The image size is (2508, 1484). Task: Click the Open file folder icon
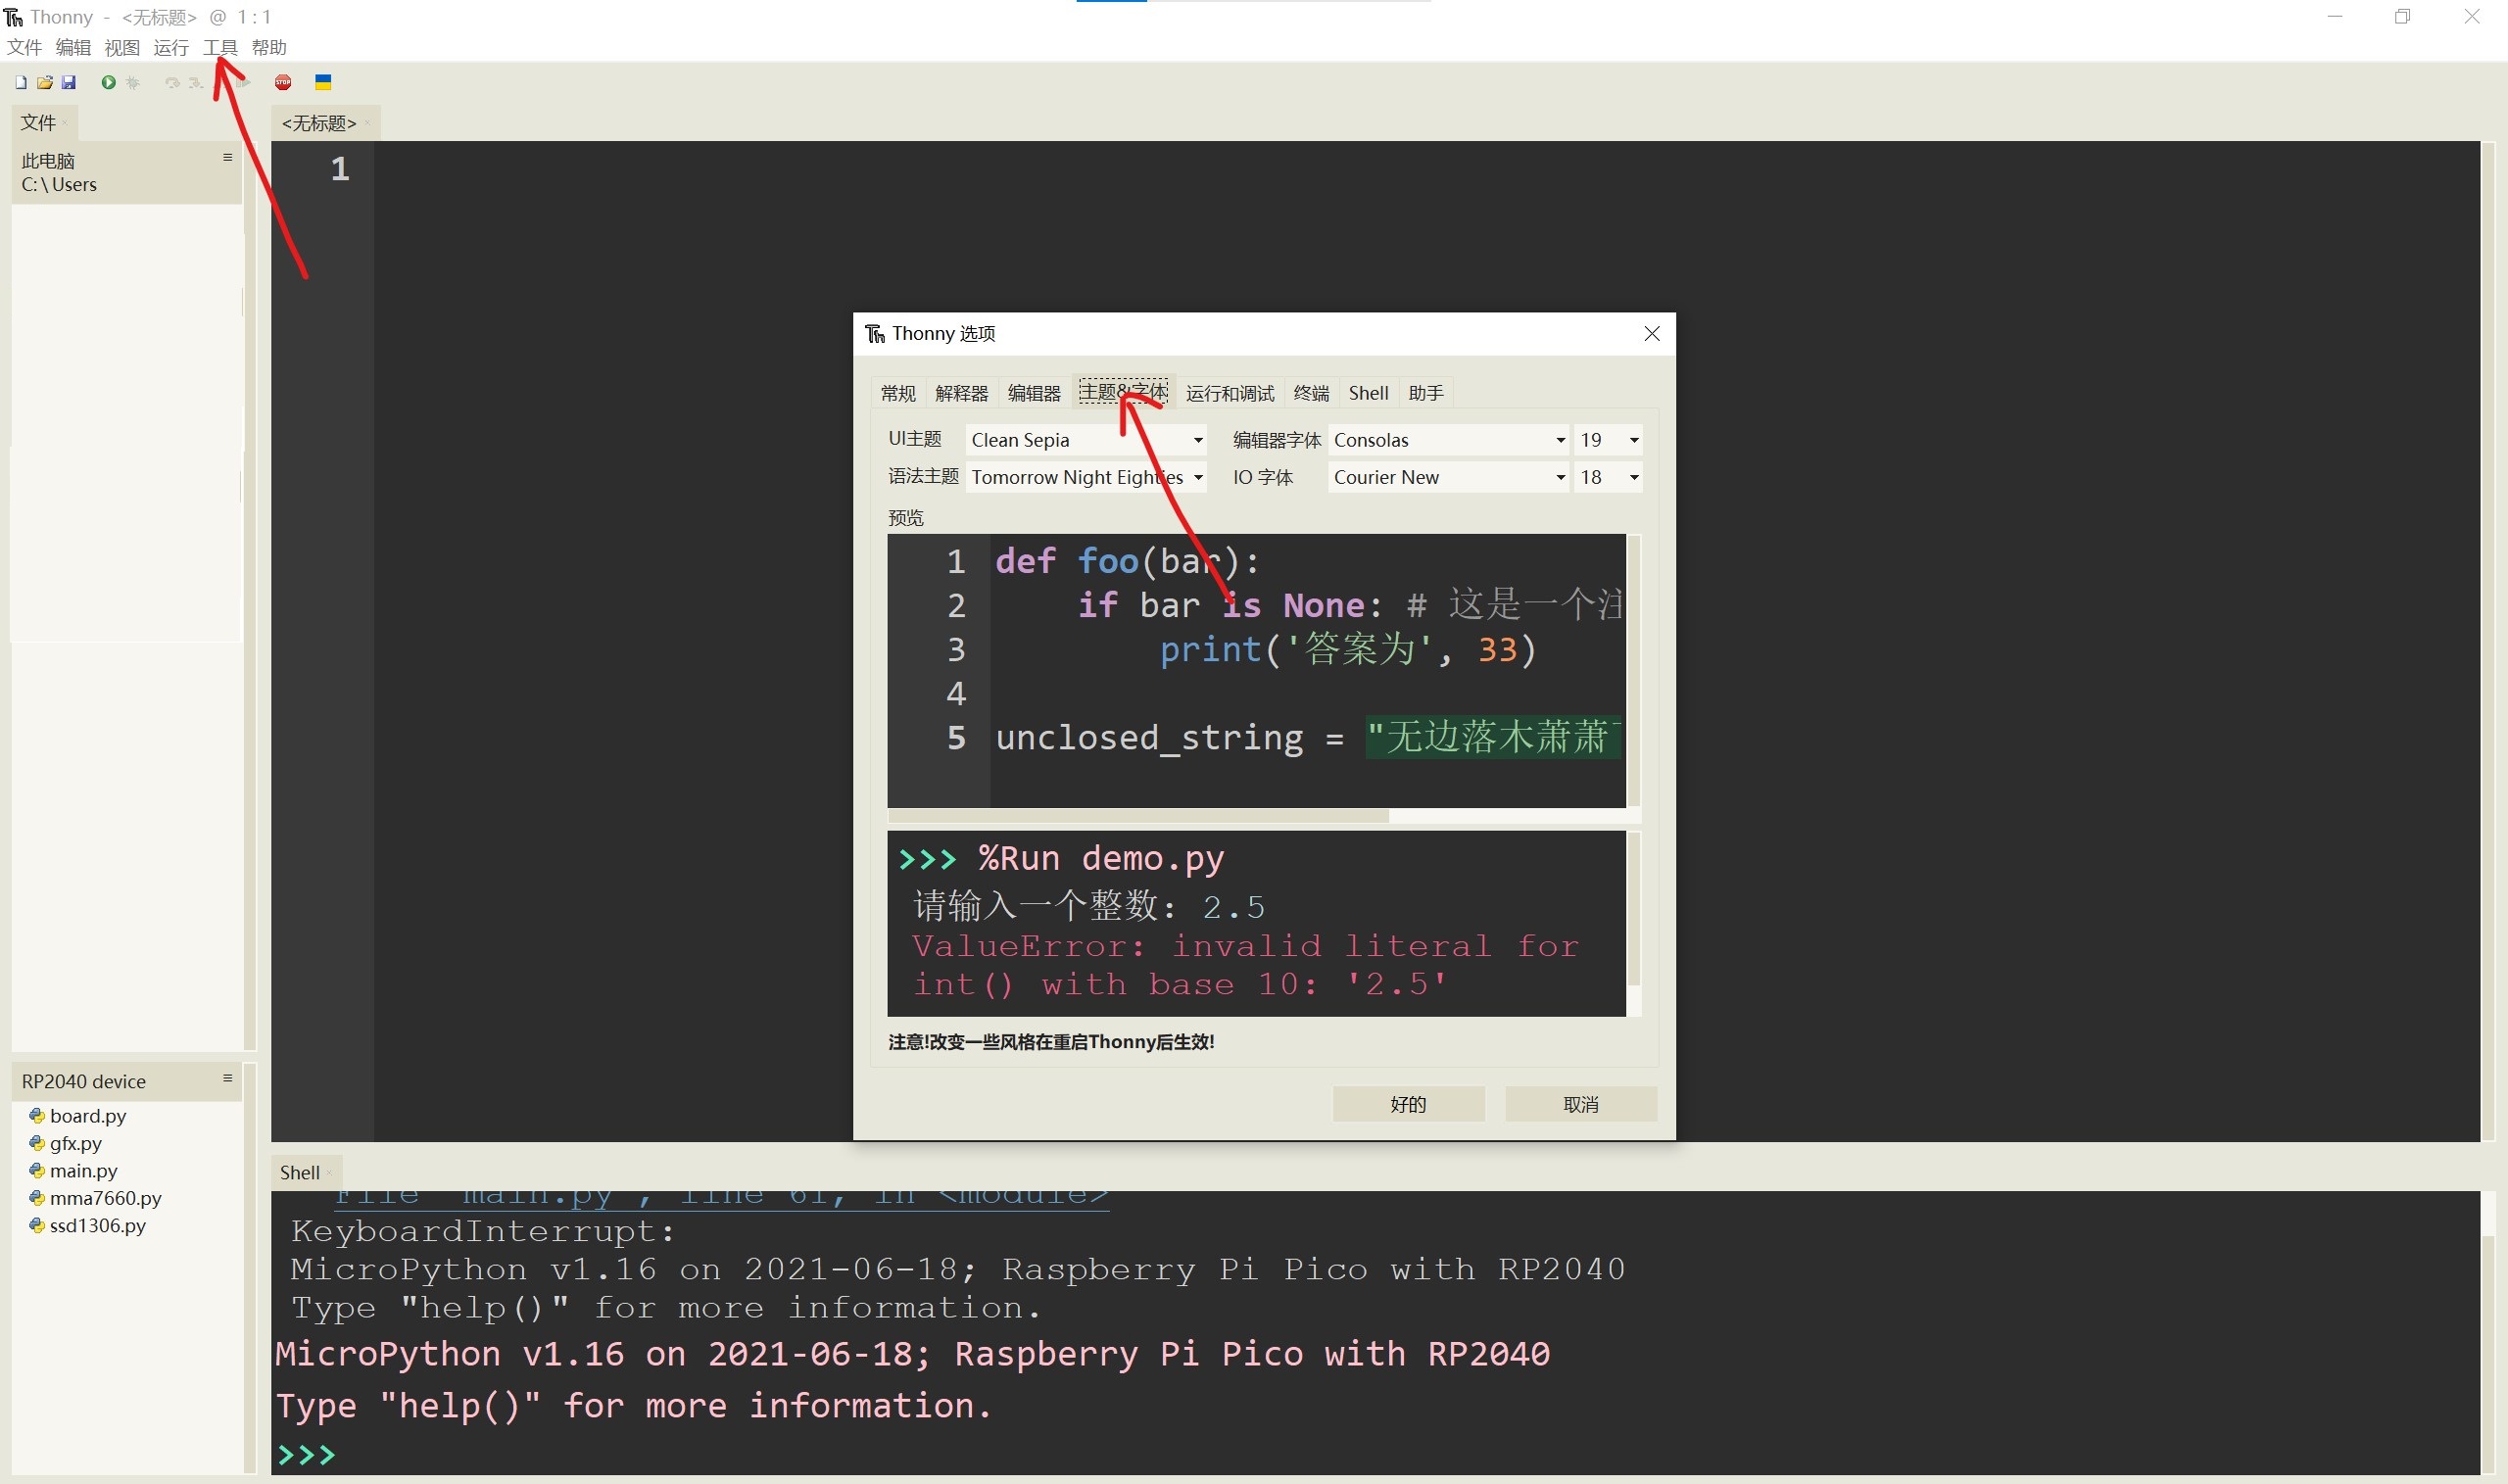[x=45, y=82]
